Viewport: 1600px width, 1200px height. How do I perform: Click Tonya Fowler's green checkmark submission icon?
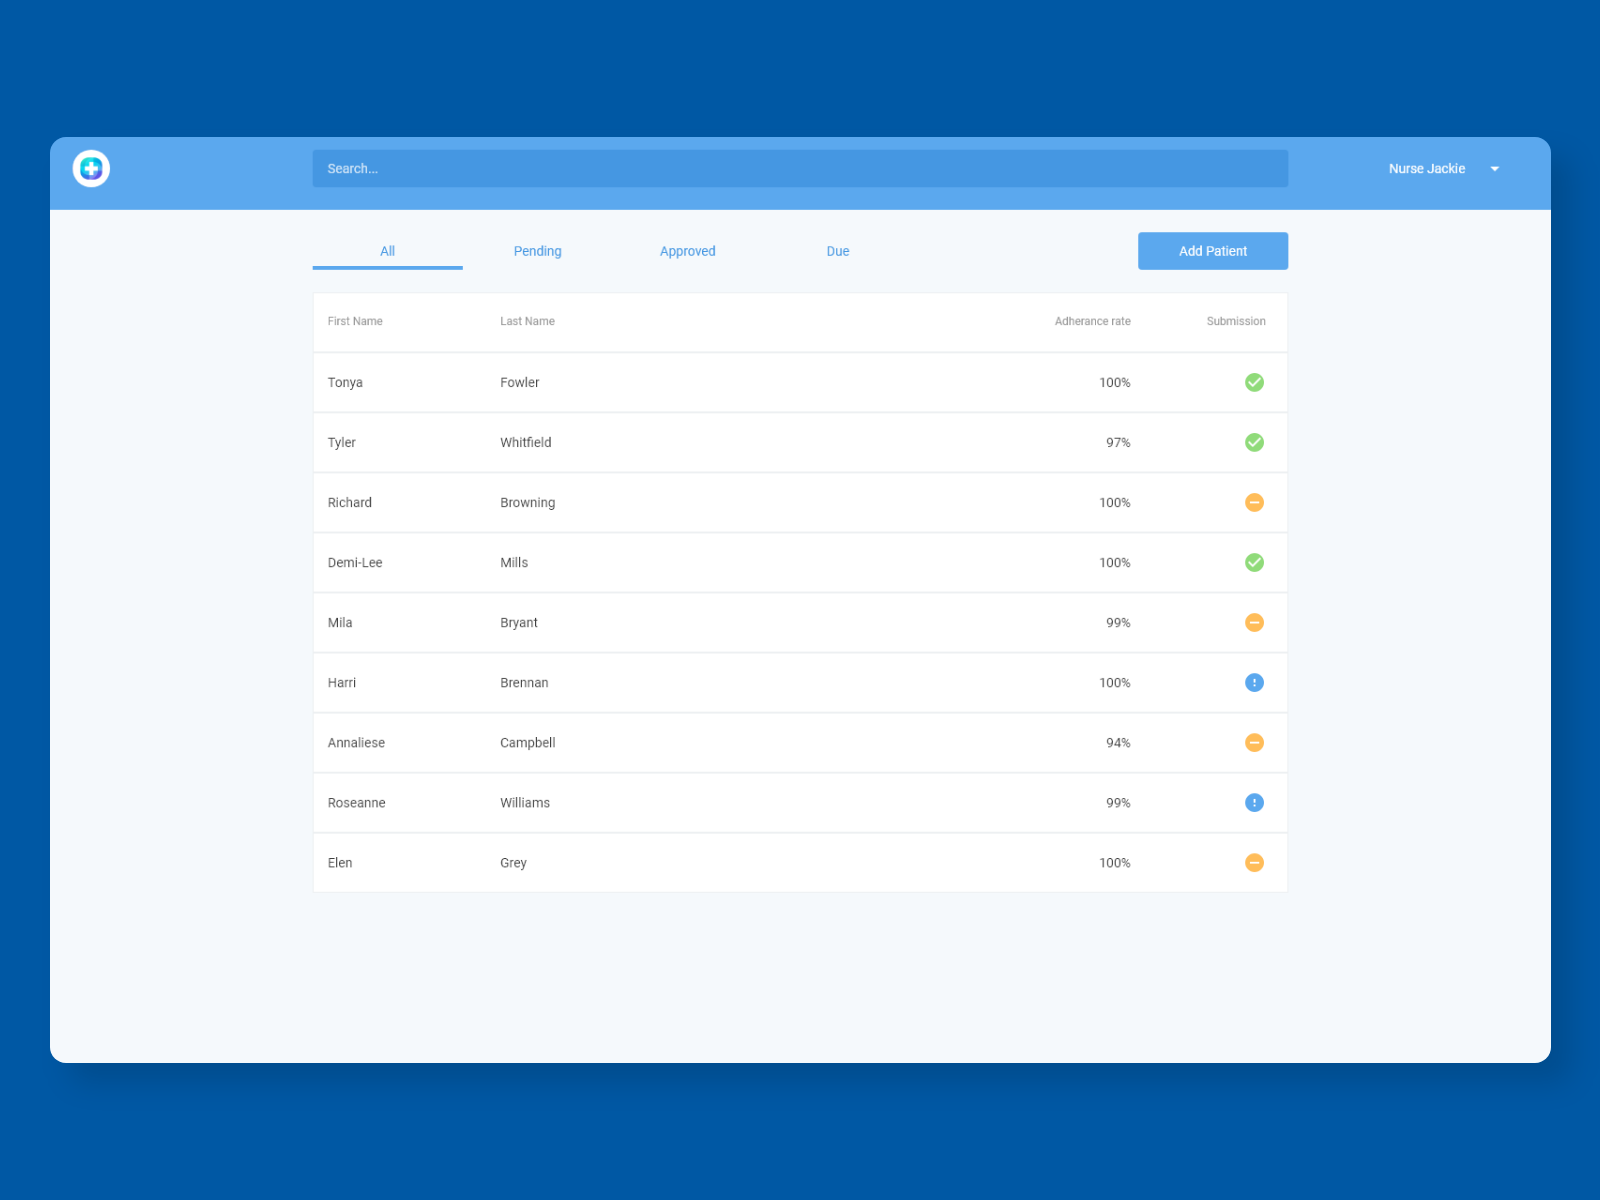[x=1254, y=382]
